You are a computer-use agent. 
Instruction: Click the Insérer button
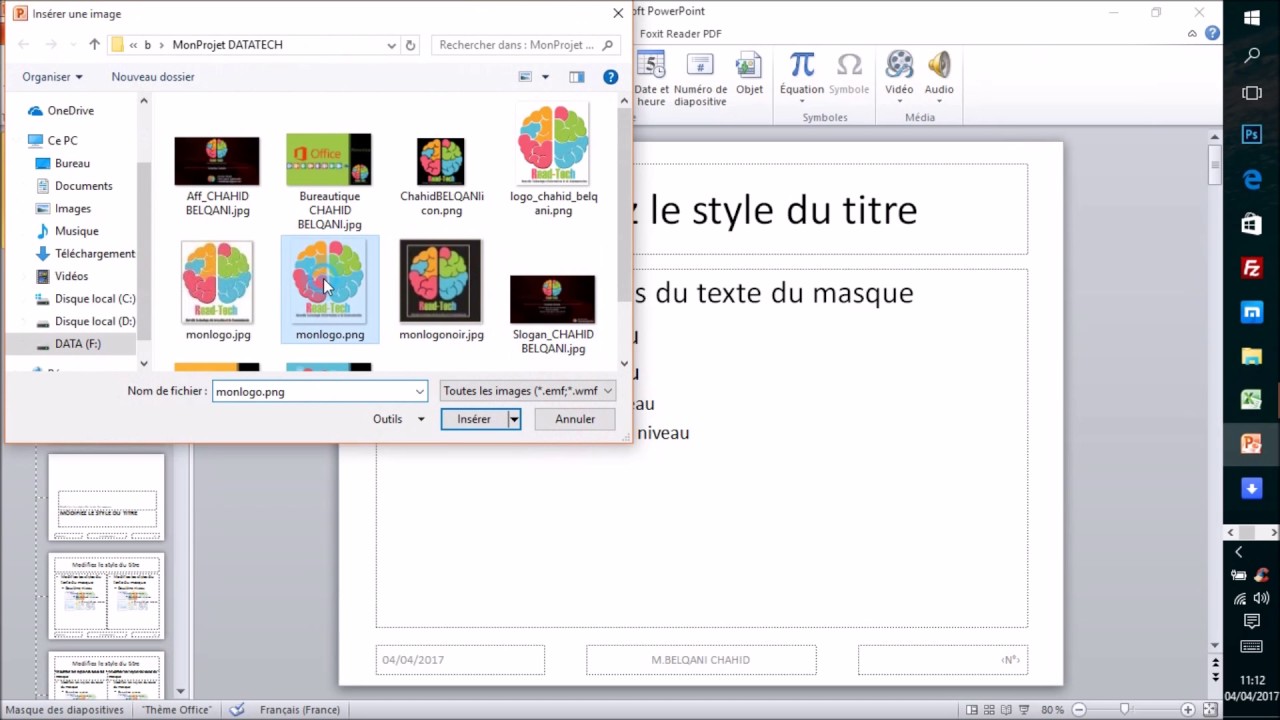tap(474, 419)
